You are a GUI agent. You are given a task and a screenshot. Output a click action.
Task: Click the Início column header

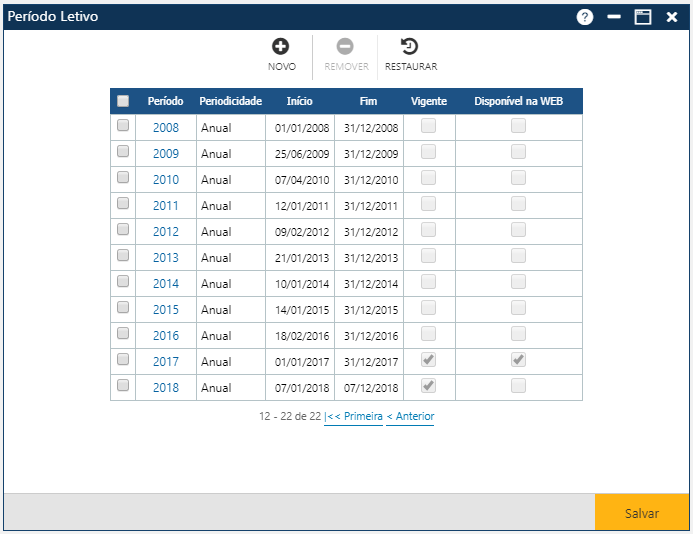tap(299, 101)
